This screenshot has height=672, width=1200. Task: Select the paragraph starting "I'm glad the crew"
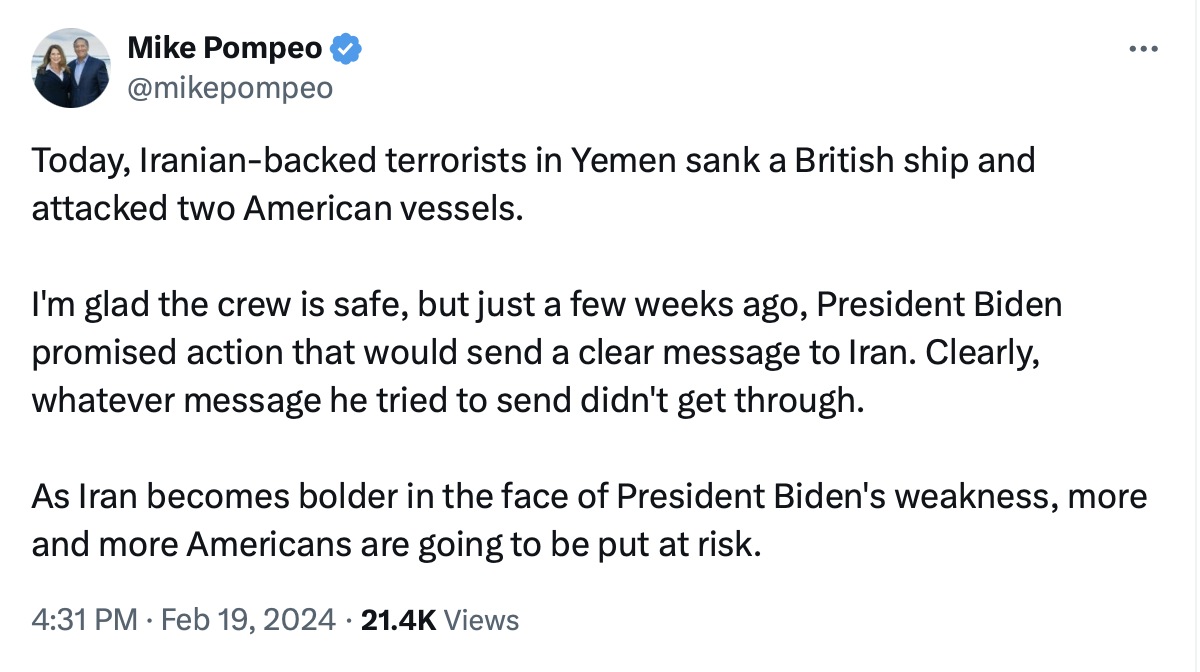[547, 352]
